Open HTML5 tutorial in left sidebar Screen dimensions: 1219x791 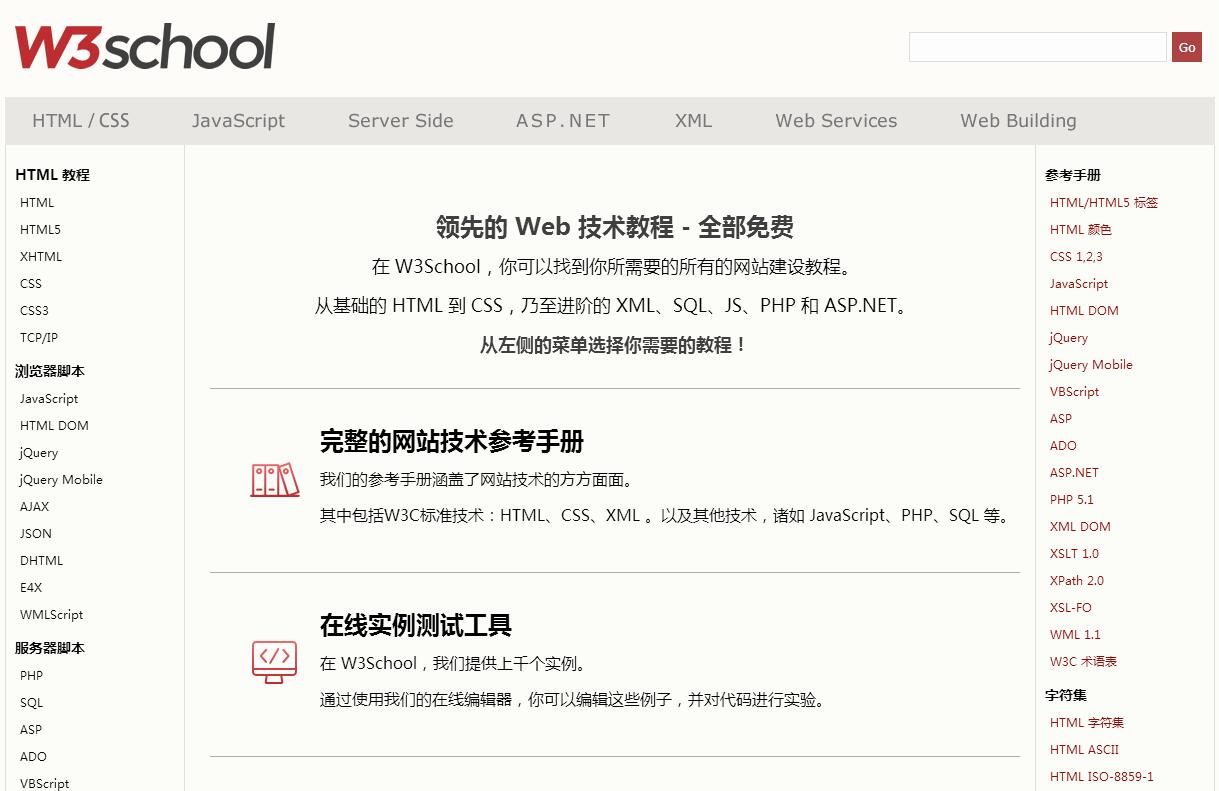(x=40, y=230)
